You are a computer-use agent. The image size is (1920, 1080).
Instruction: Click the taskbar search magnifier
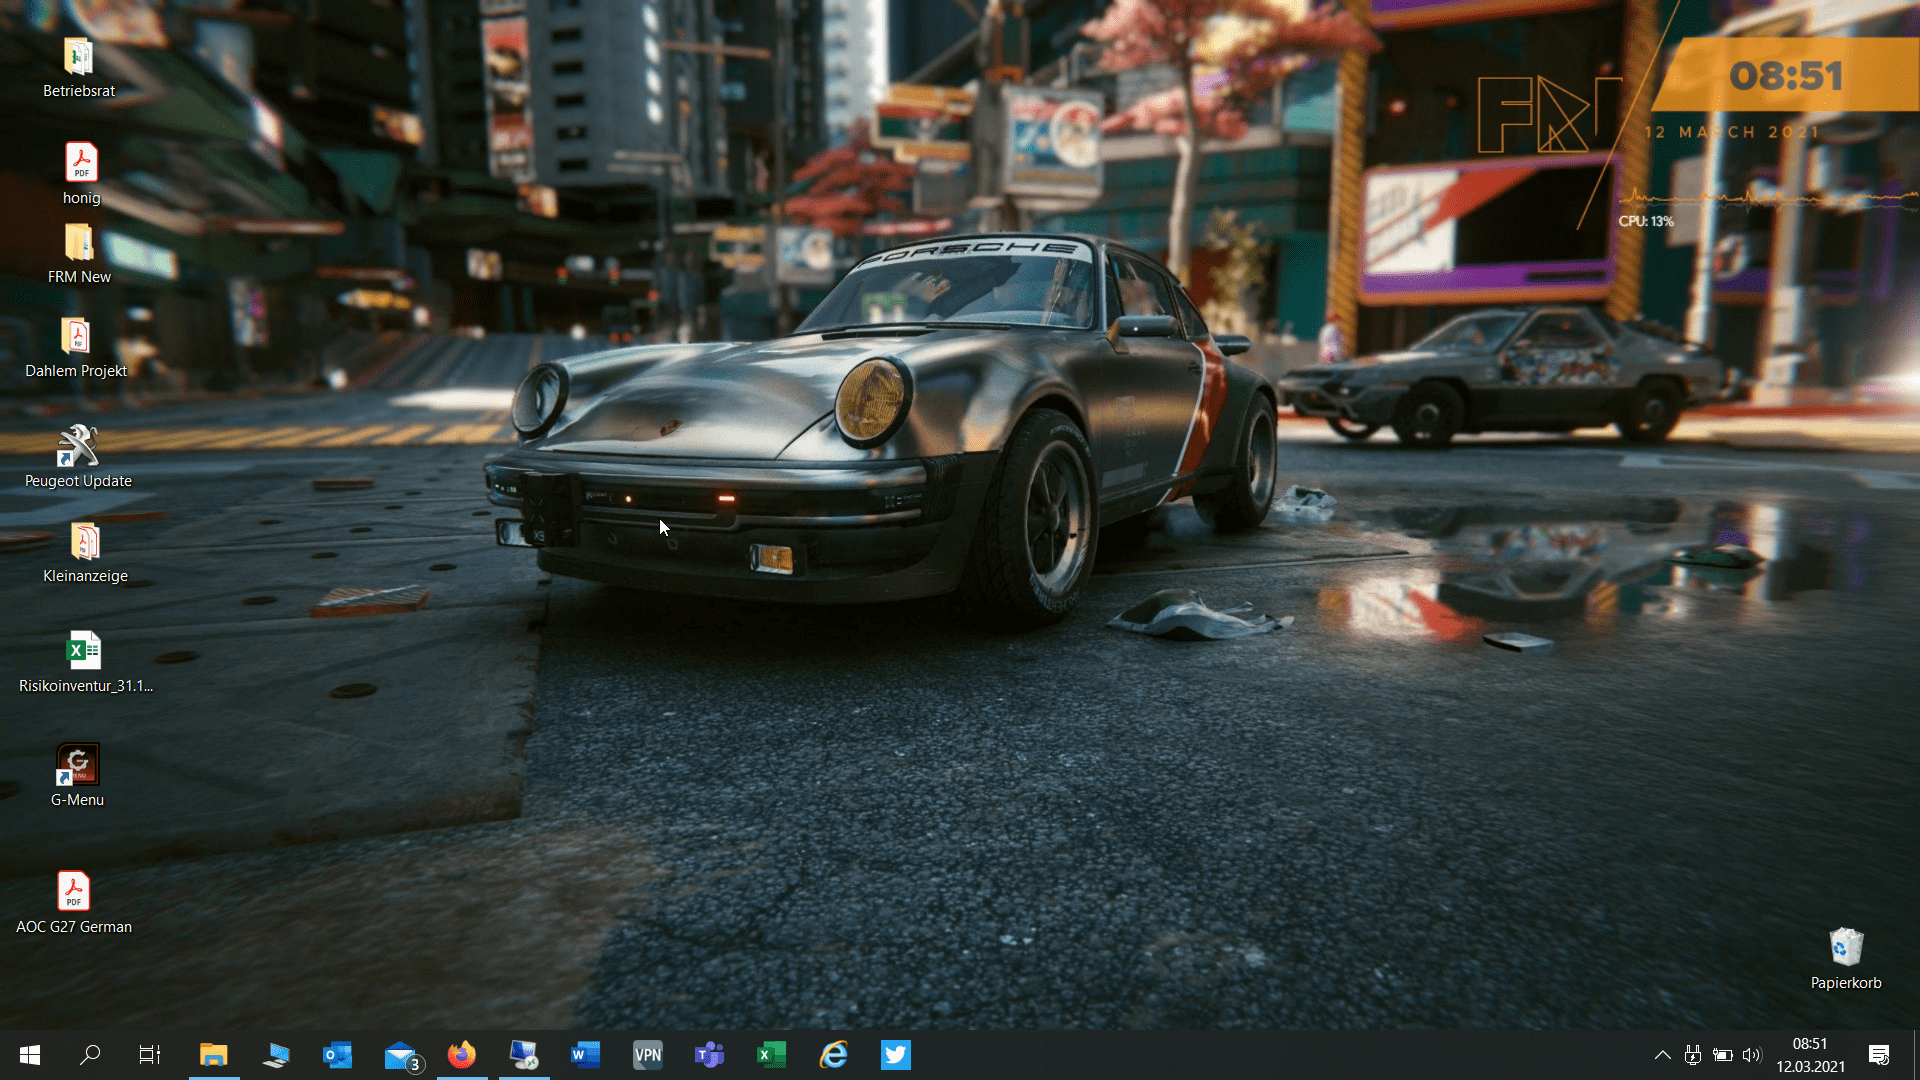(90, 1055)
